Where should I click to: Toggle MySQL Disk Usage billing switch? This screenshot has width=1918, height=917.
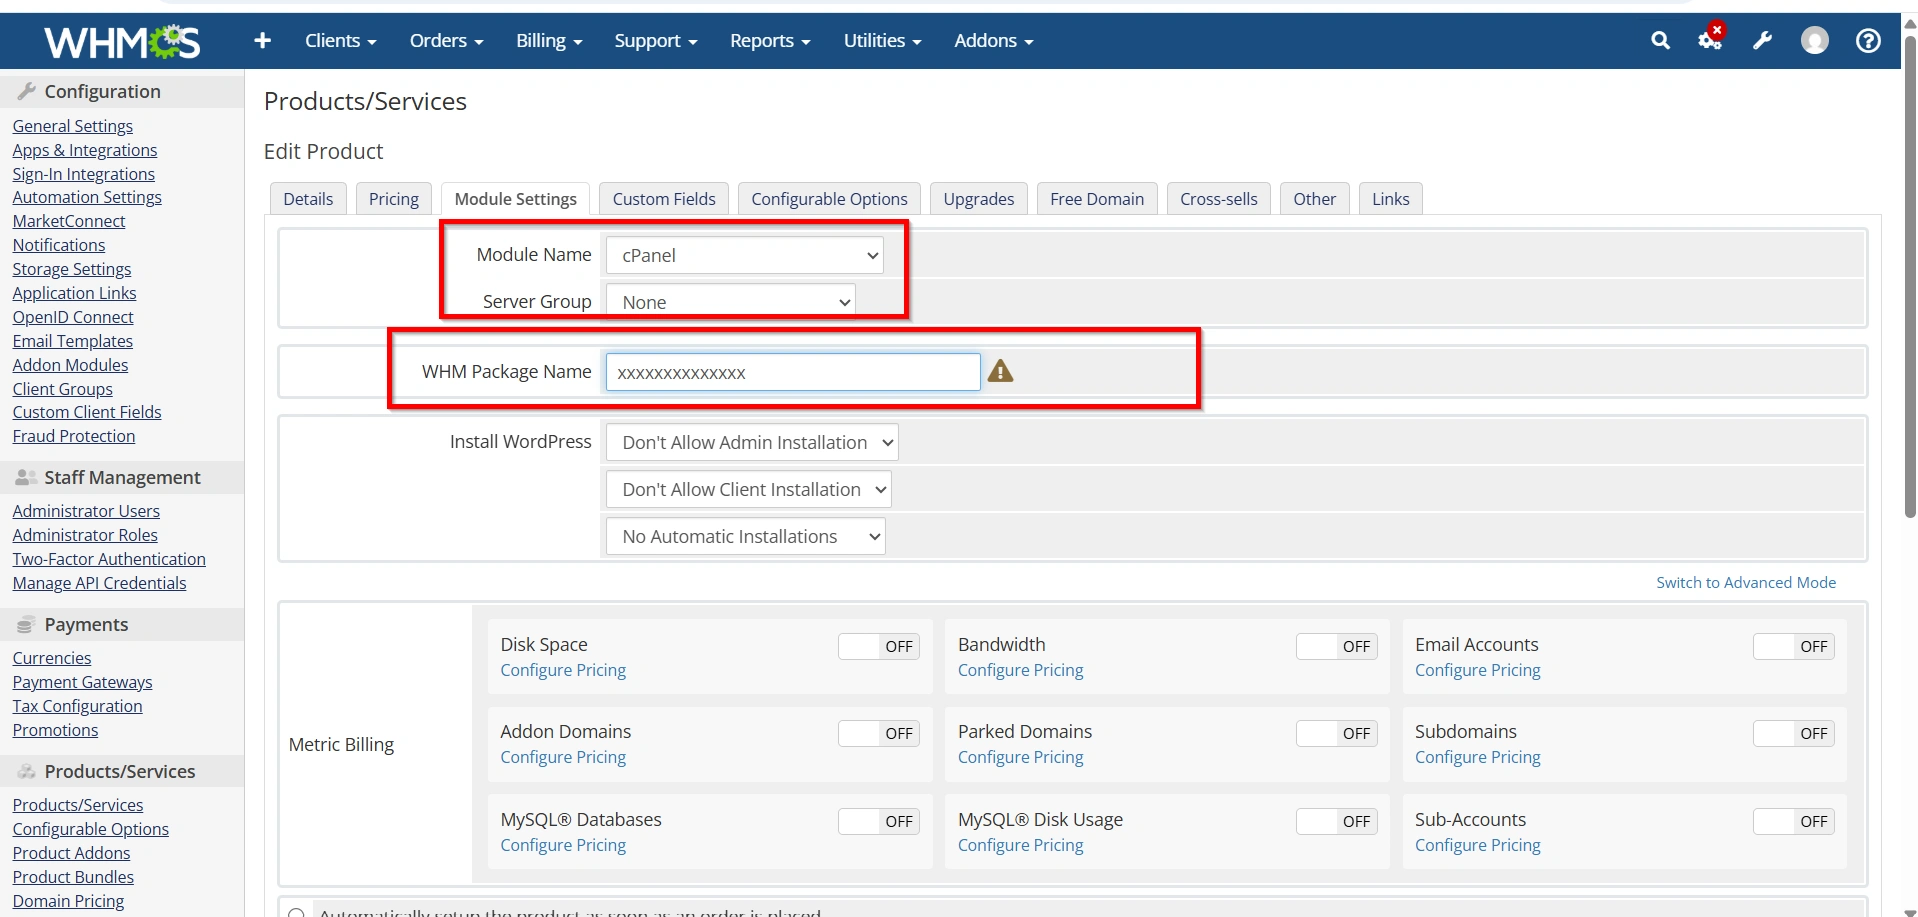1336,821
